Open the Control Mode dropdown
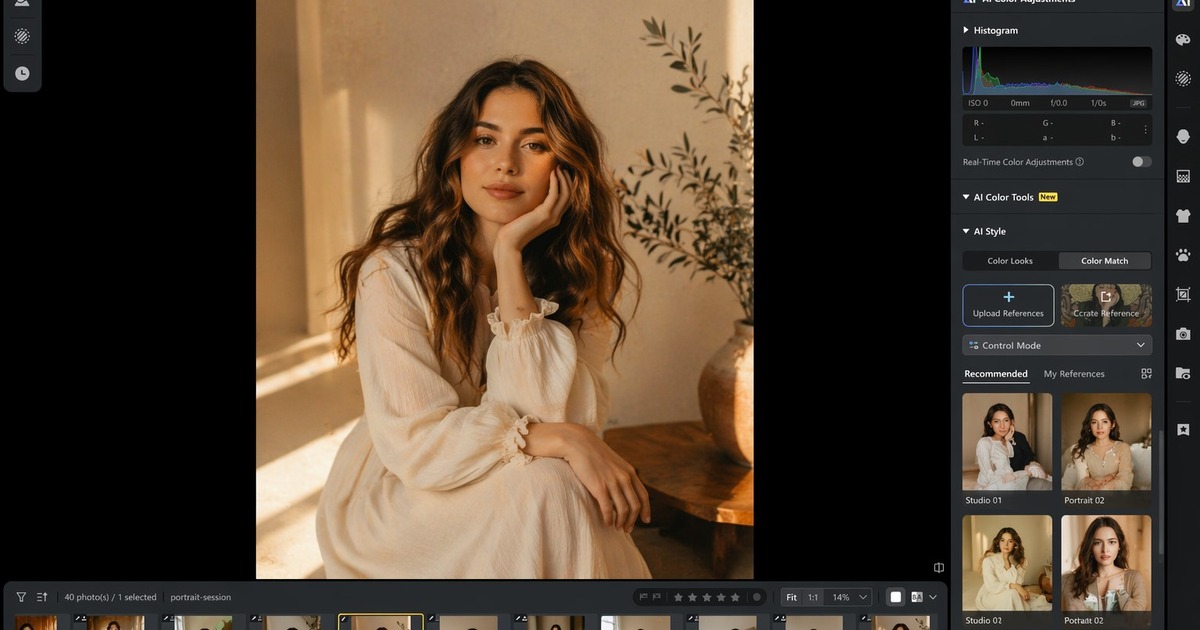Screen dimensions: 1200x630 point(1057,345)
